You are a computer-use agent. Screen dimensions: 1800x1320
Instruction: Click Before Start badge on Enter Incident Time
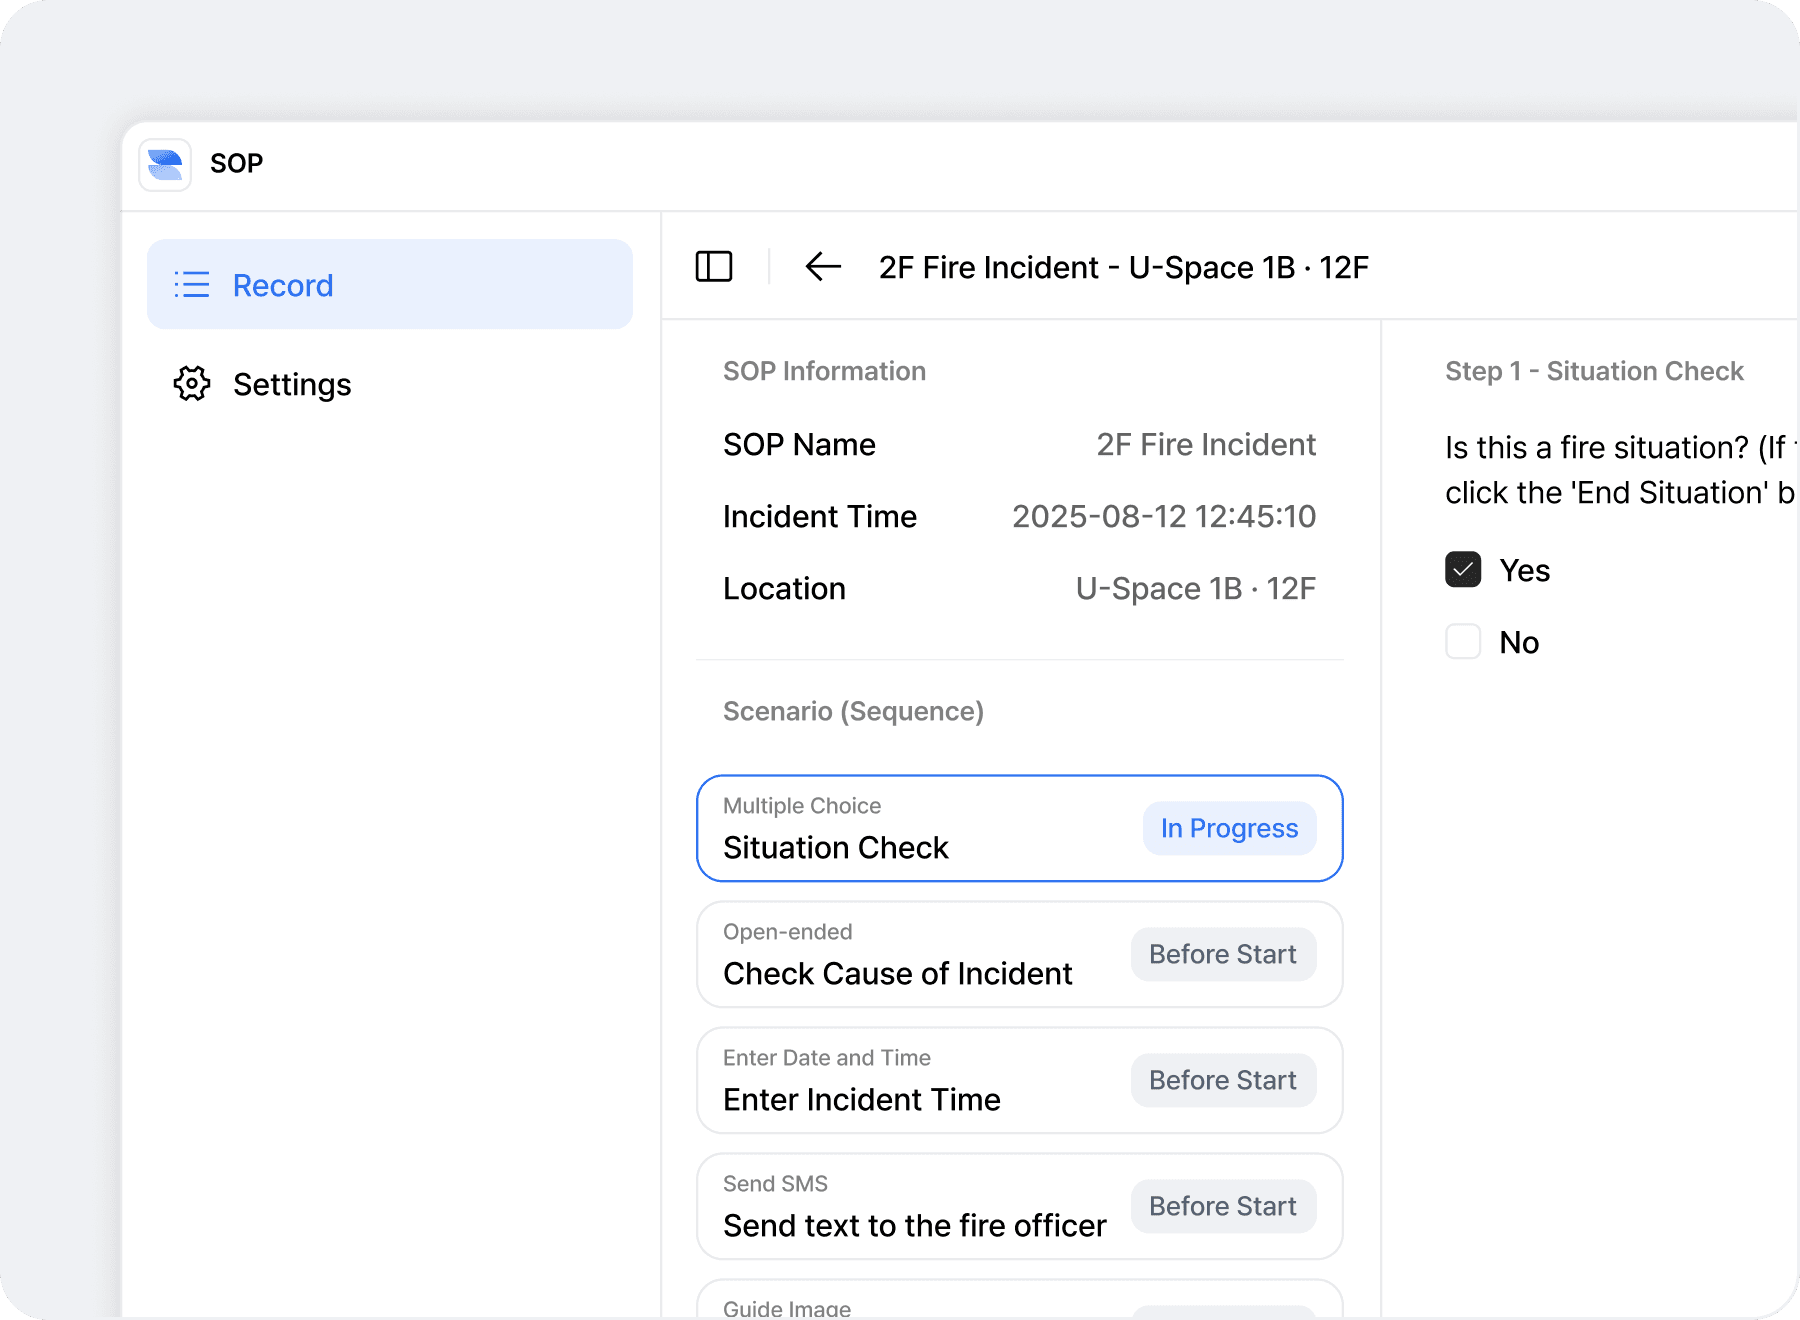tap(1223, 1081)
